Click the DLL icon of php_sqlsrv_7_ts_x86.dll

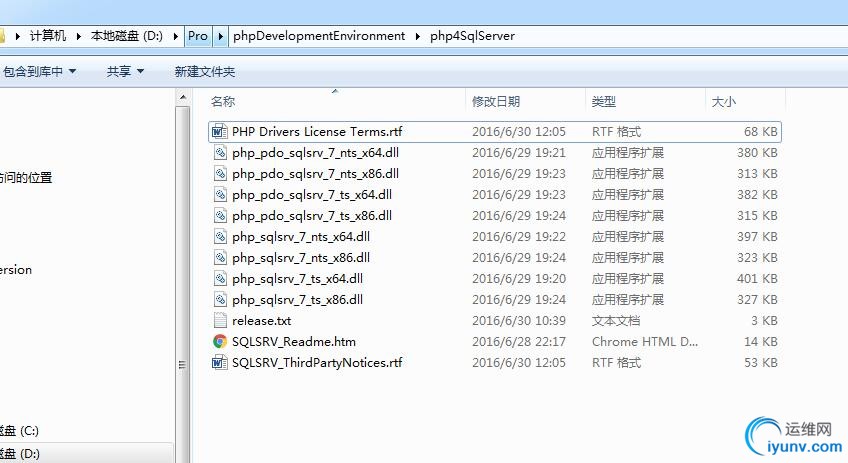coord(220,300)
